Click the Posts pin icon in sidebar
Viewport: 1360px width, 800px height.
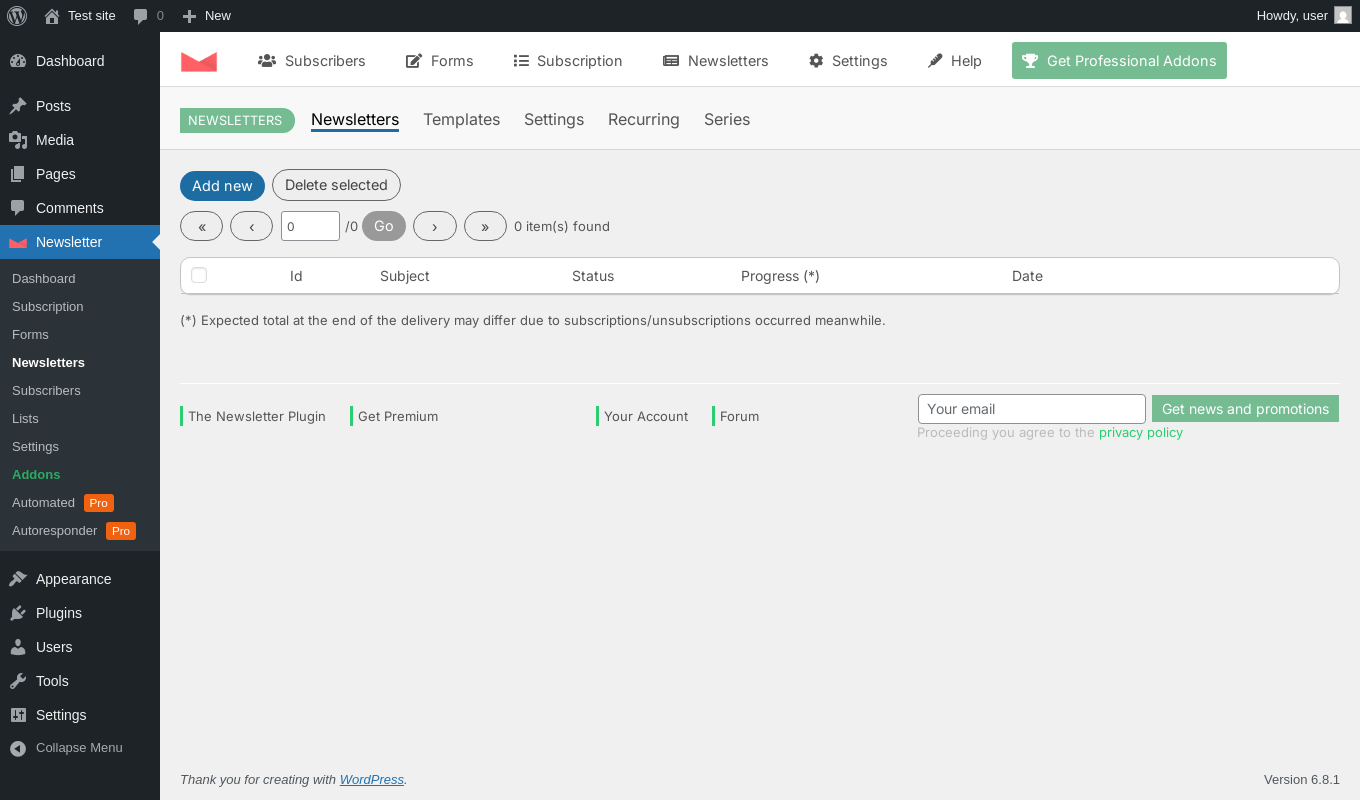pos(18,106)
